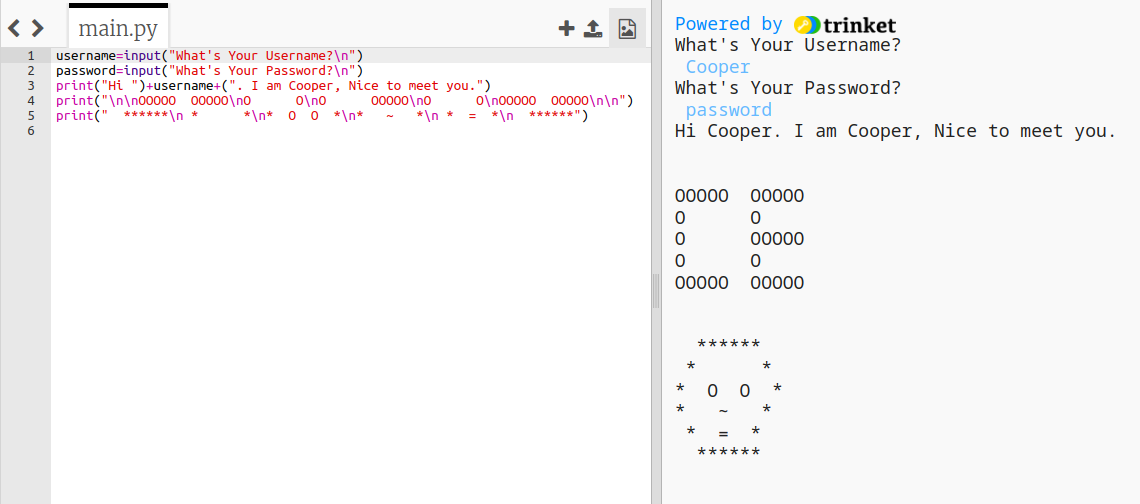Click the divider handle between editor and output
Screen dimensions: 1140x504
(656, 290)
